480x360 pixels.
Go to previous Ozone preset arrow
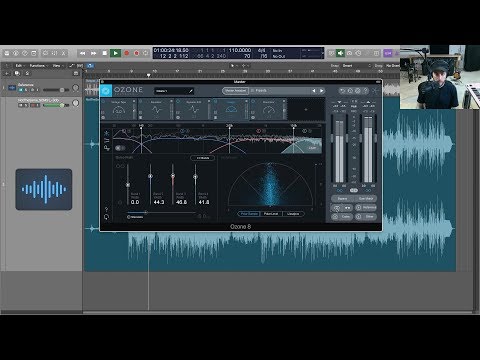coord(314,91)
